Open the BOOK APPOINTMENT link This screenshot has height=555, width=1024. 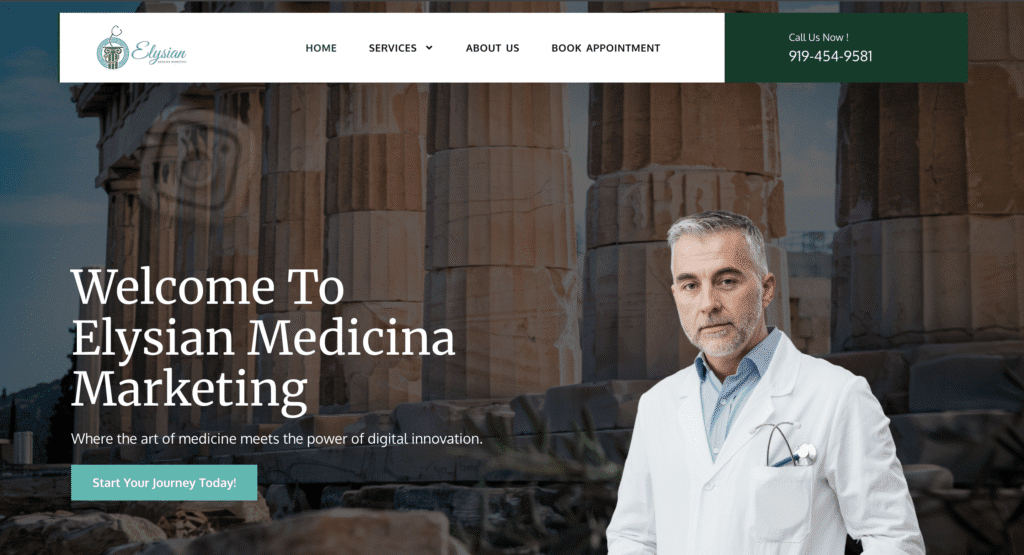click(x=605, y=48)
